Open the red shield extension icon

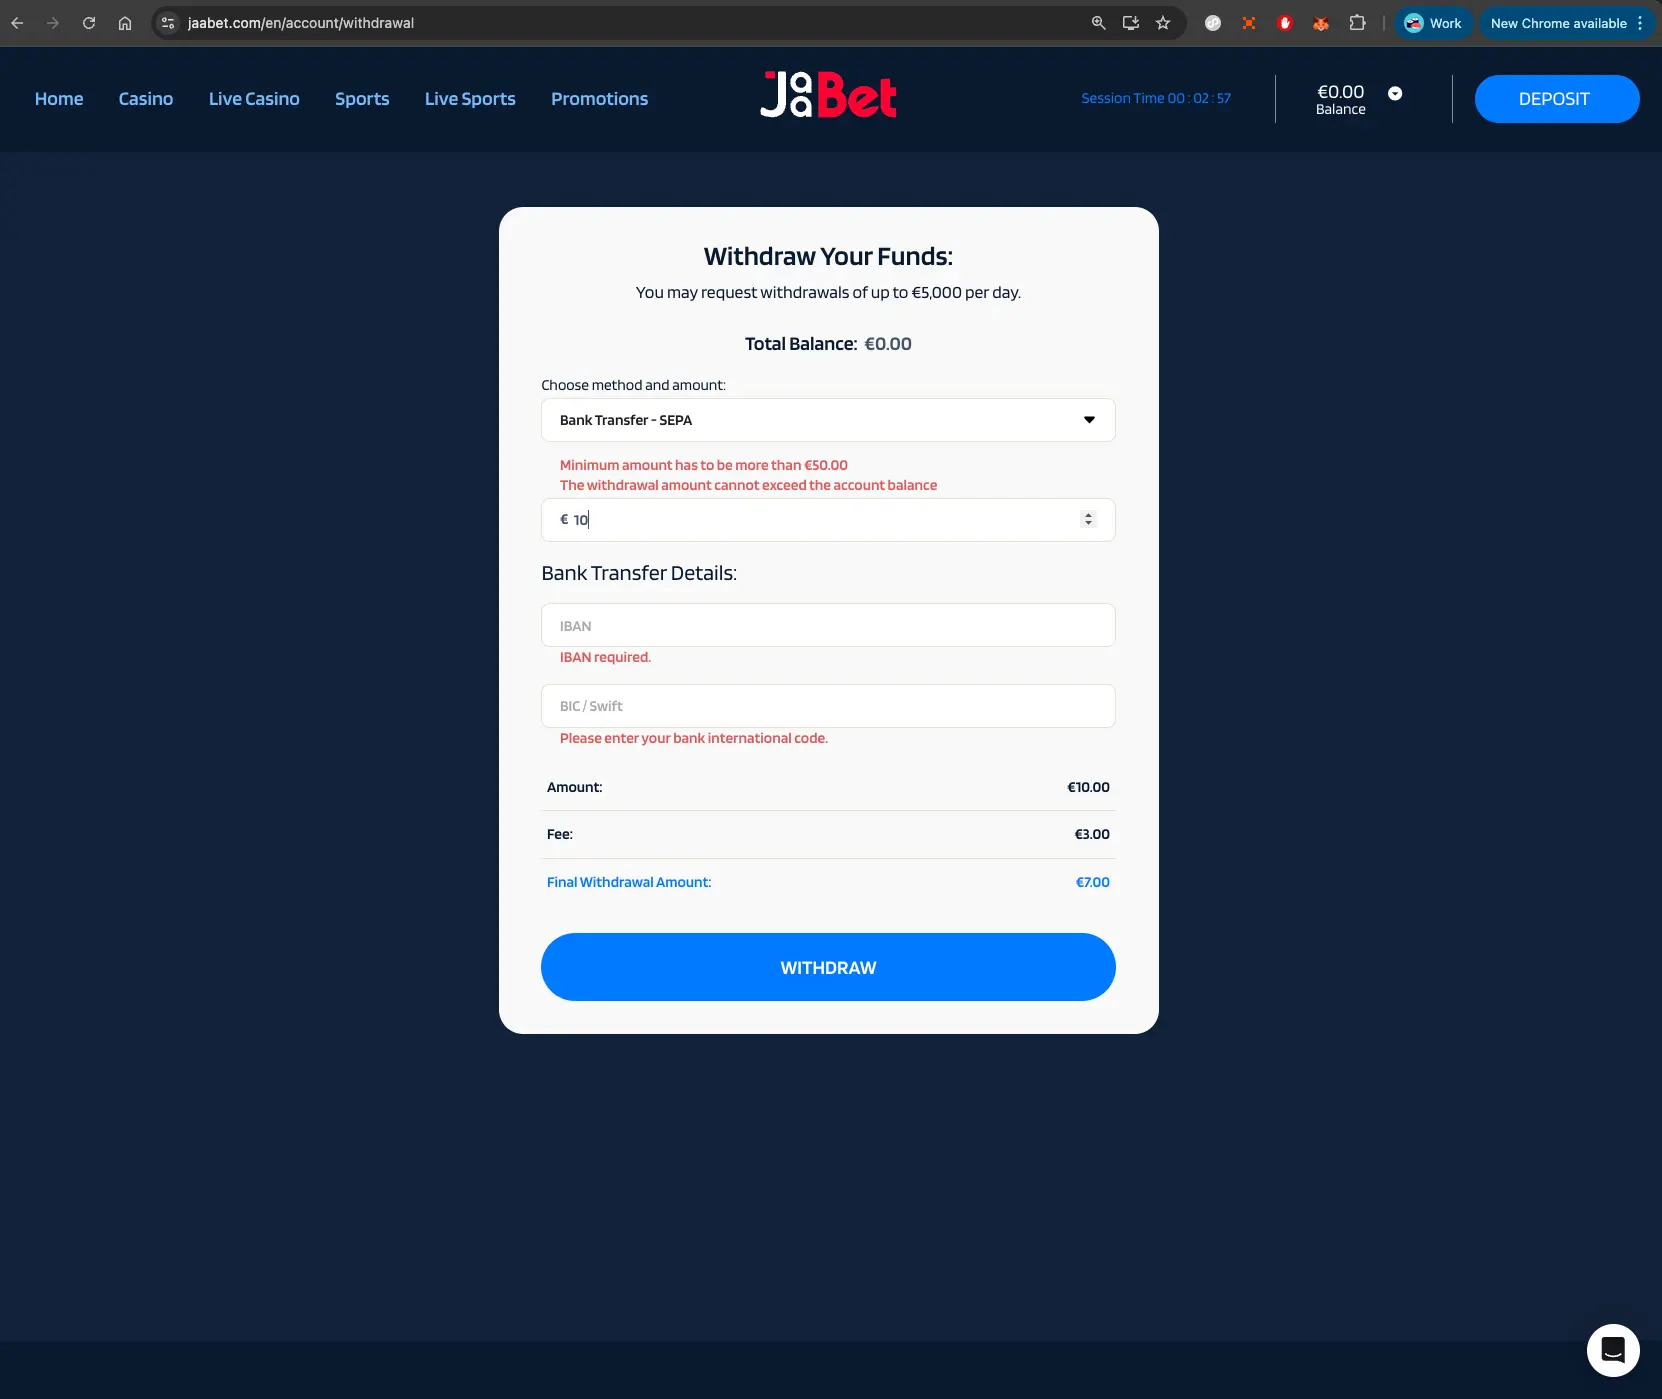coord(1285,23)
